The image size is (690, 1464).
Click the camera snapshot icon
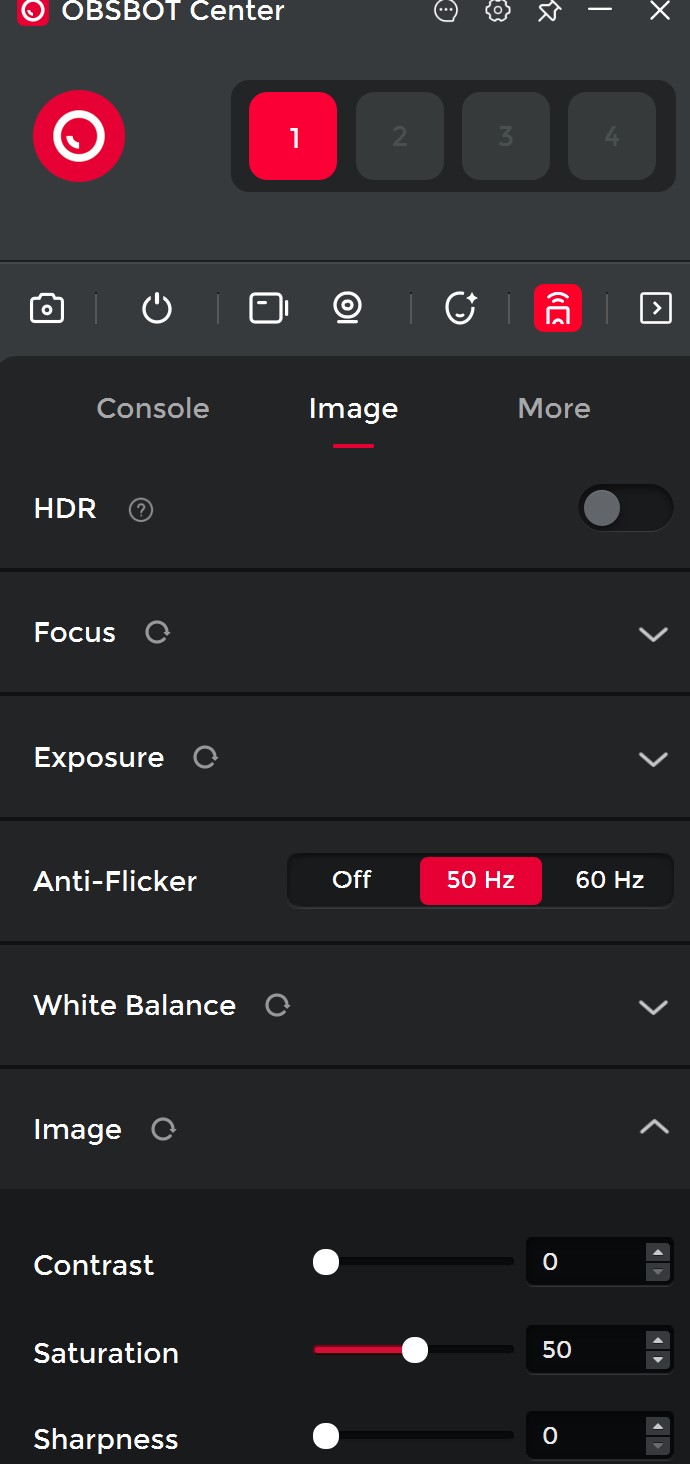[x=47, y=308]
